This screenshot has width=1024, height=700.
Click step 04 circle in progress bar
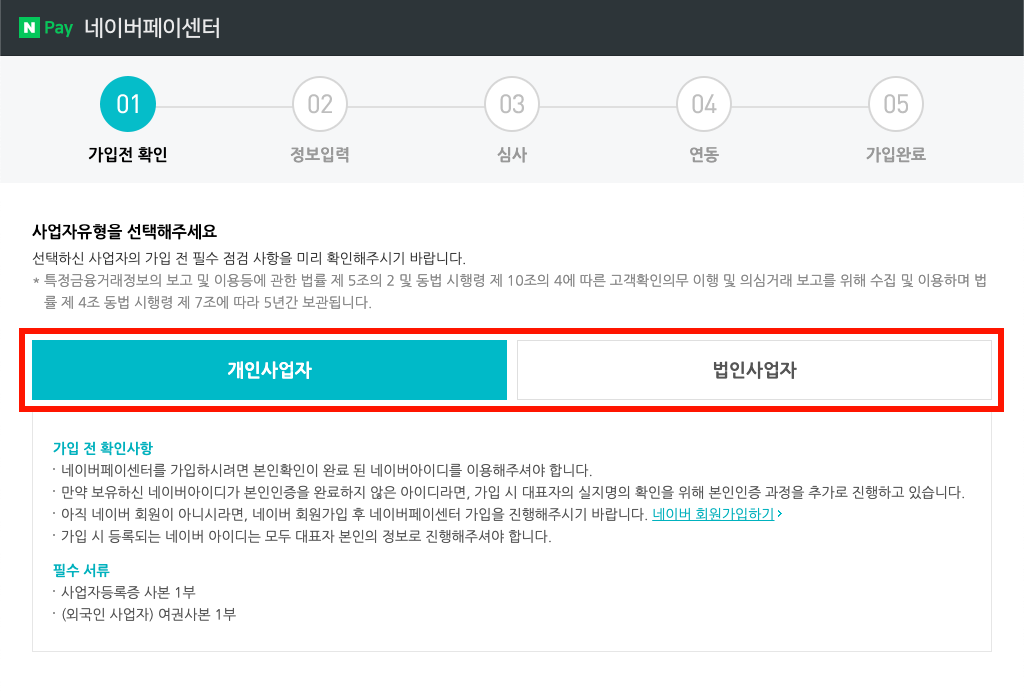pyautogui.click(x=704, y=104)
